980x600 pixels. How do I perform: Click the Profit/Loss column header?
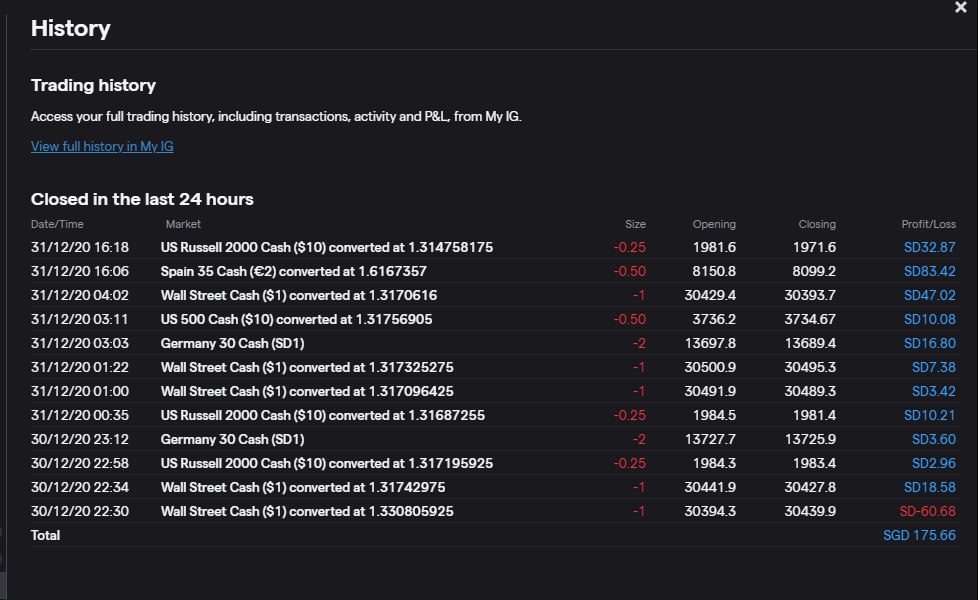pos(928,224)
